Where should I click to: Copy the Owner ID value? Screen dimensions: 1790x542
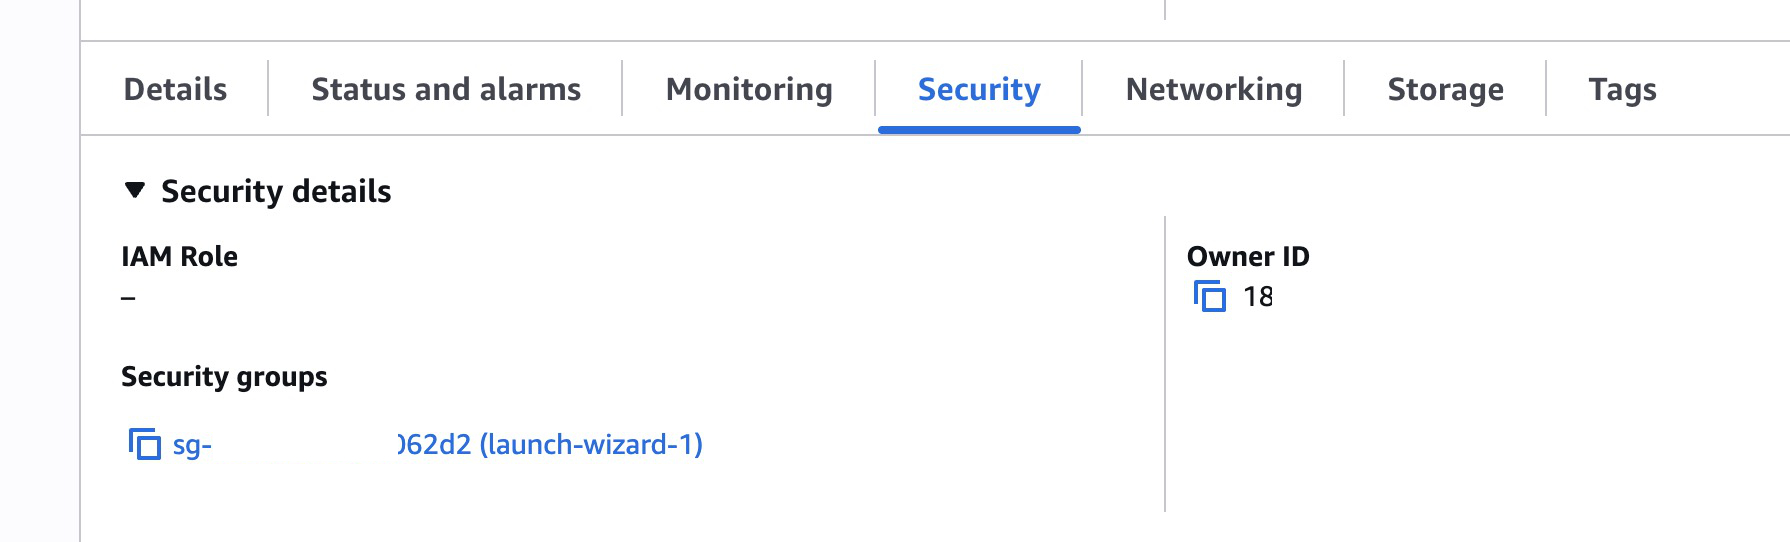tap(1210, 297)
